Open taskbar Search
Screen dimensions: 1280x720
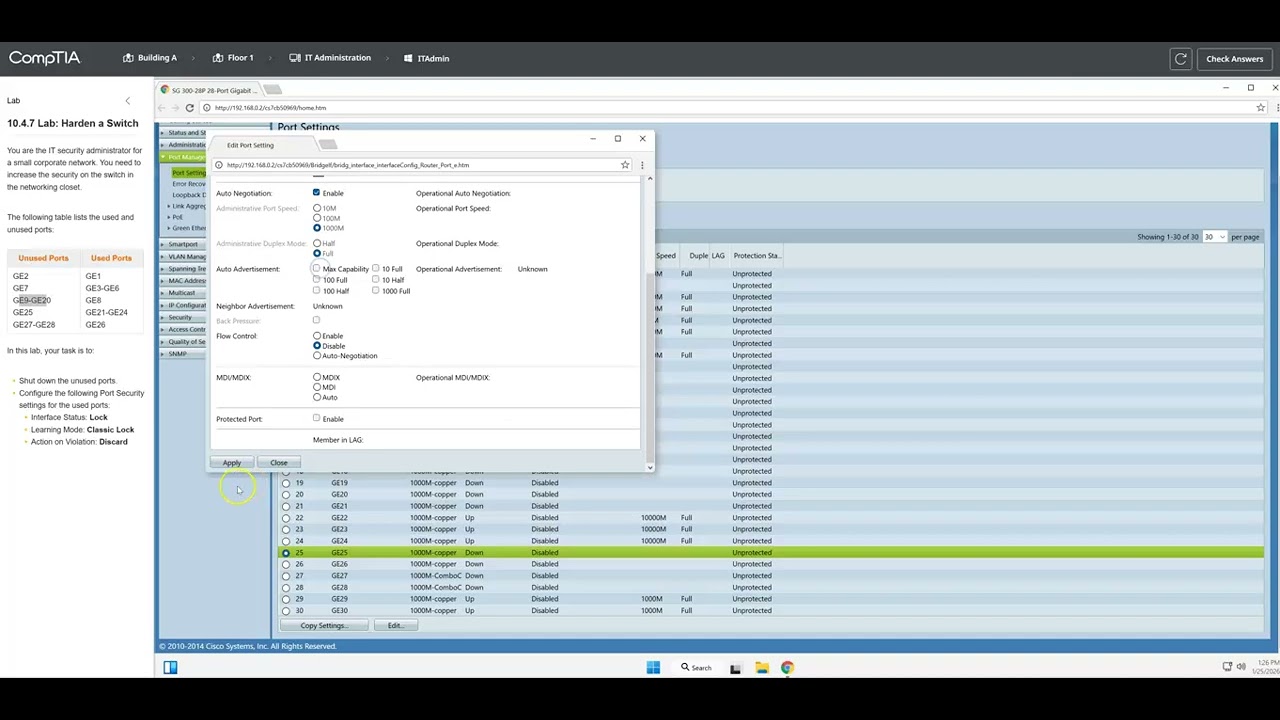click(x=695, y=668)
